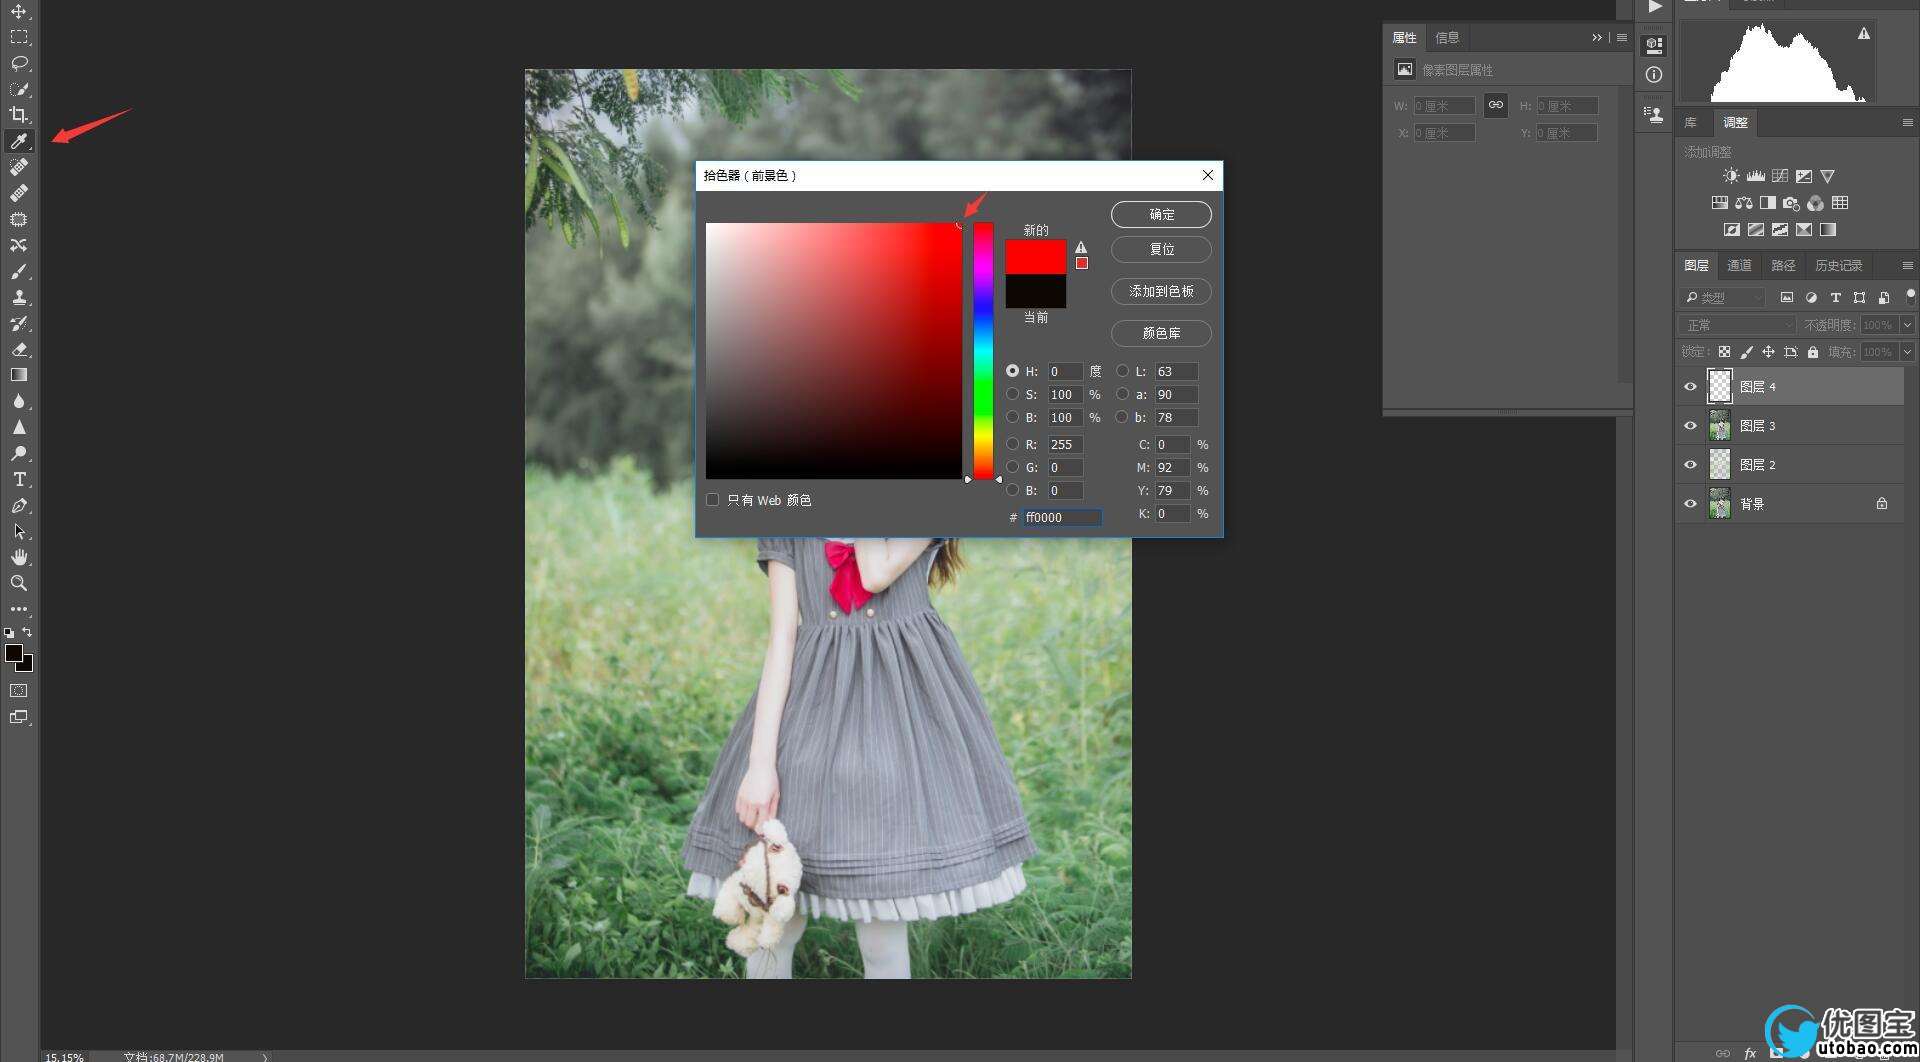Switch to the 库 tab
1920x1062 pixels.
click(x=1691, y=122)
